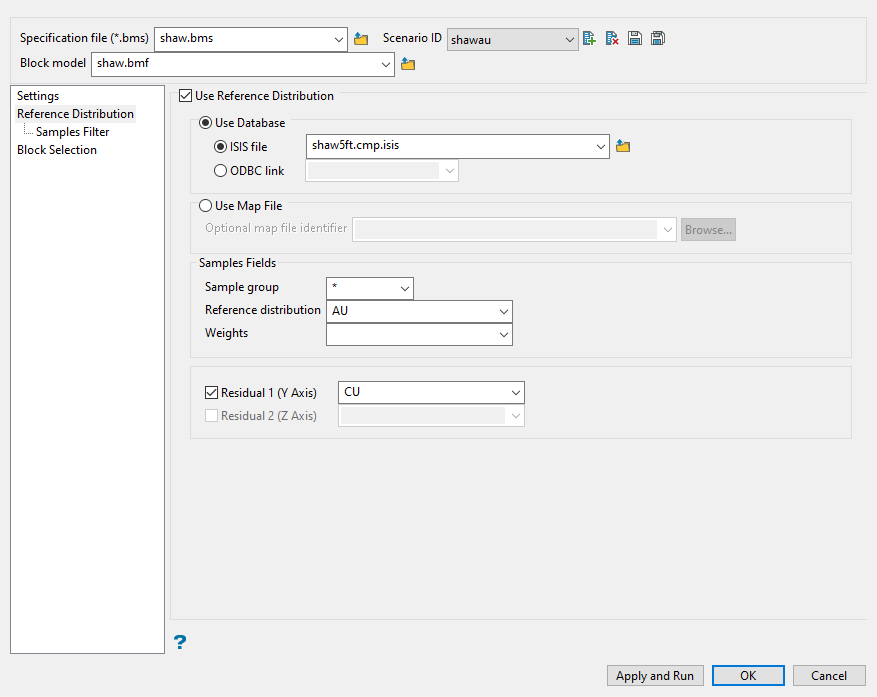Click the delete scenario icon
The image size is (877, 697).
[x=612, y=39]
